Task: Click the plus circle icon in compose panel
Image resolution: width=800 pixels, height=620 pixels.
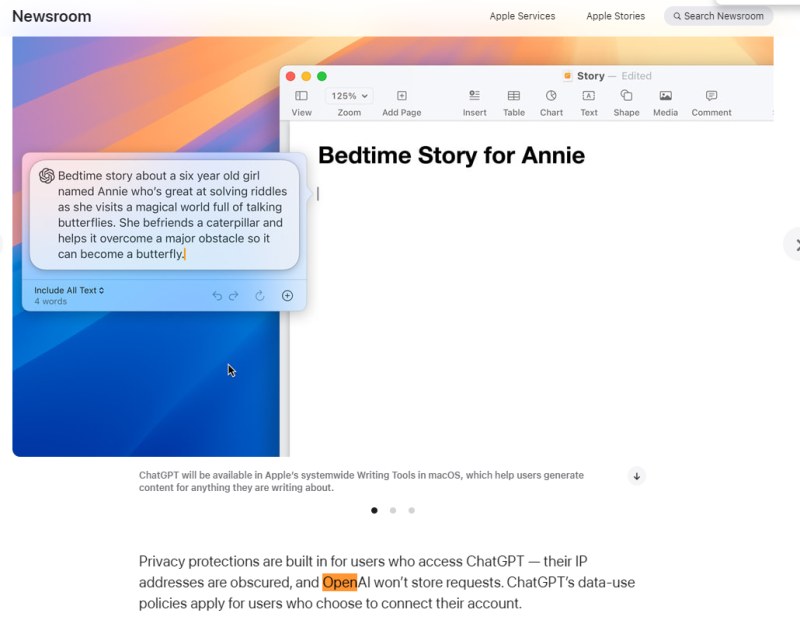Action: click(287, 295)
